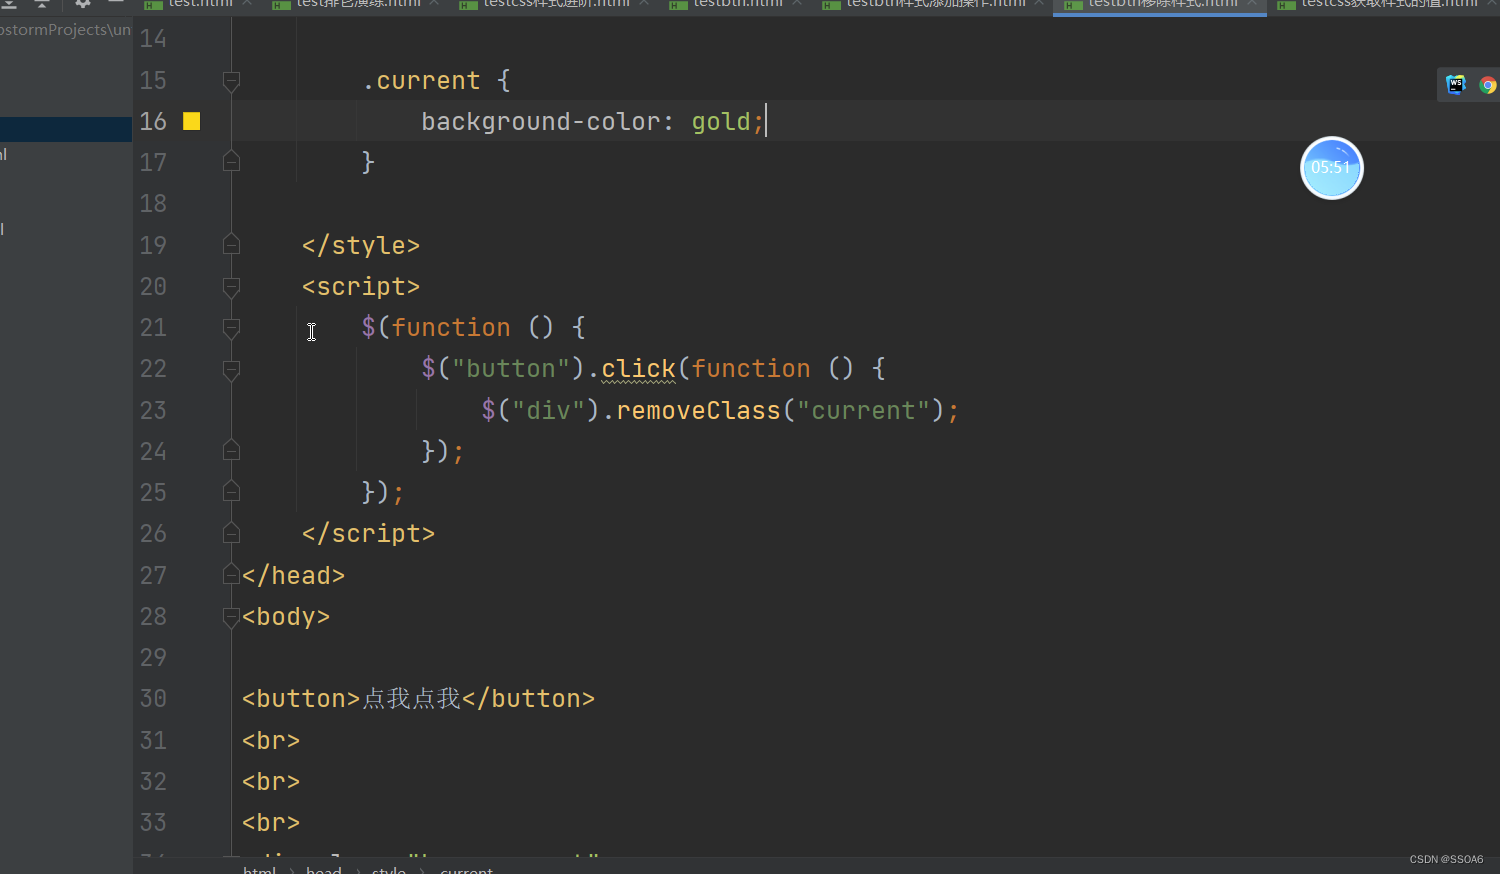Click line number 23 in the gutter
1500x874 pixels.
(153, 410)
